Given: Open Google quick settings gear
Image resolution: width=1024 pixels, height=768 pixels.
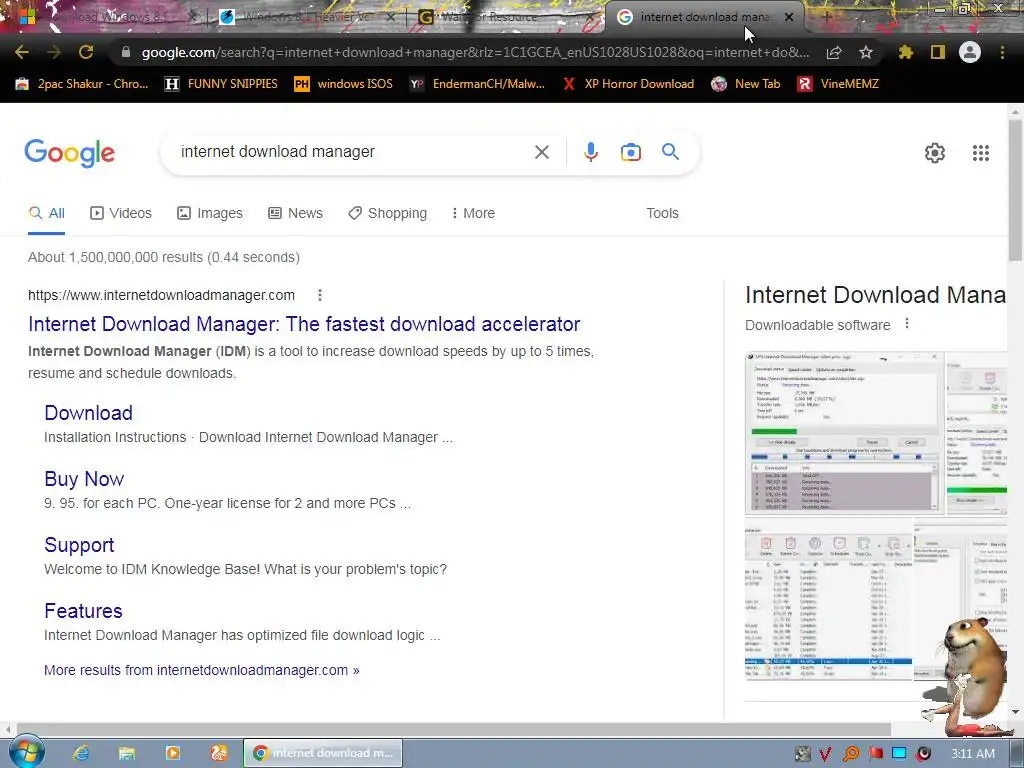Looking at the screenshot, I should point(935,153).
